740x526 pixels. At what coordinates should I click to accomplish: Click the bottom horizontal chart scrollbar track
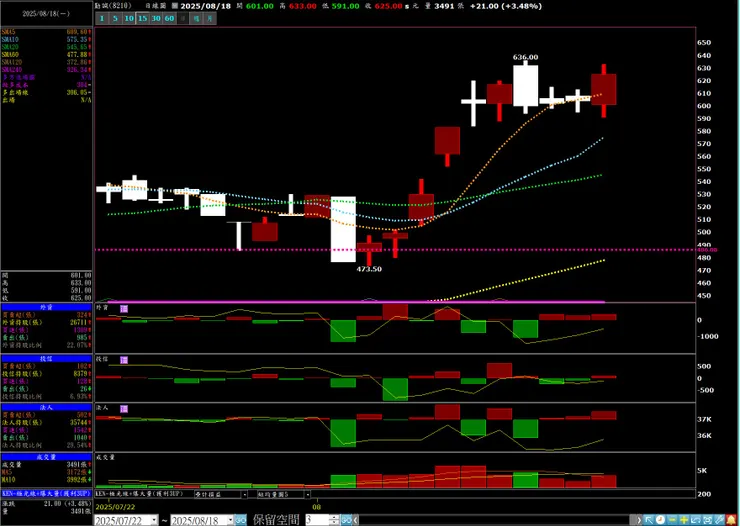tap(494, 520)
